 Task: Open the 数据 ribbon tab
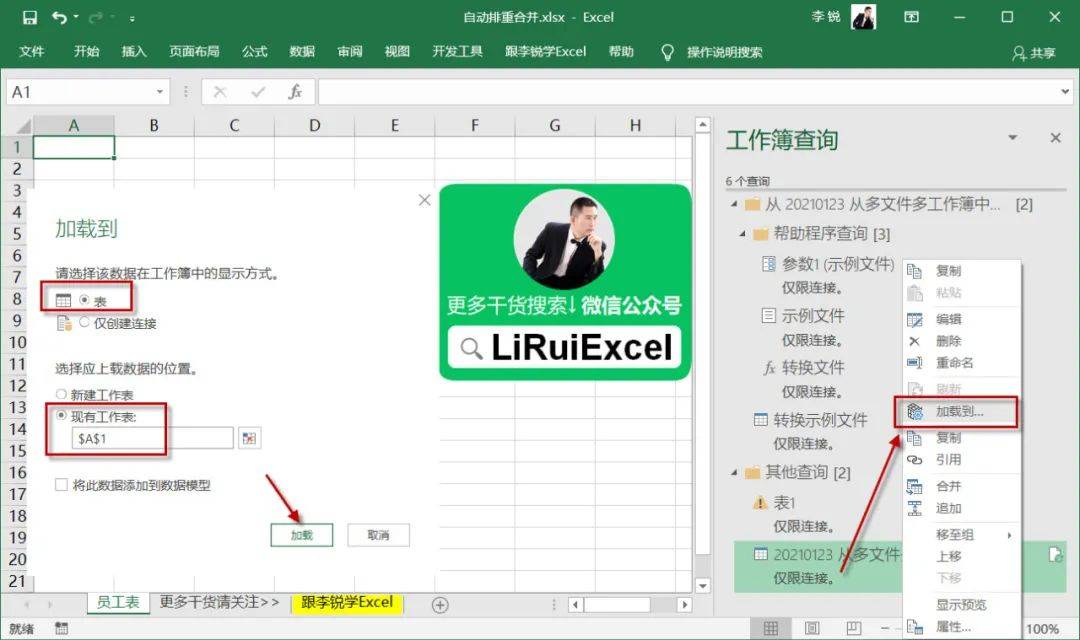[x=302, y=52]
